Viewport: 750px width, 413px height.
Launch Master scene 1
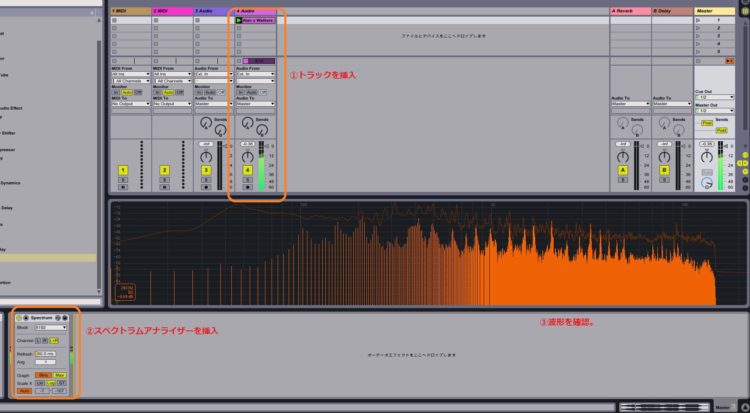[698, 21]
